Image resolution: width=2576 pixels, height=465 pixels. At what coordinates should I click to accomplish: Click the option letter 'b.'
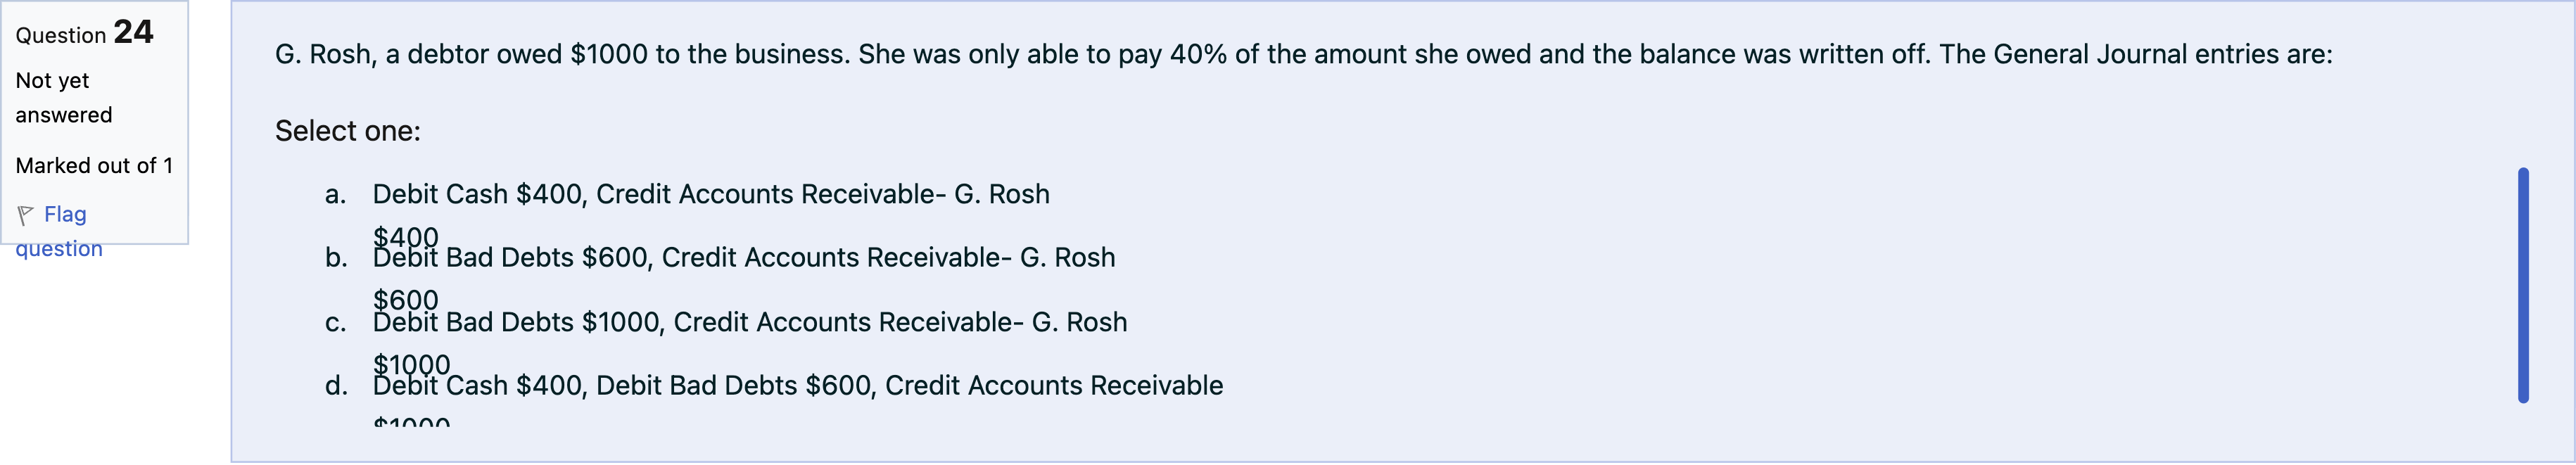[x=336, y=258]
